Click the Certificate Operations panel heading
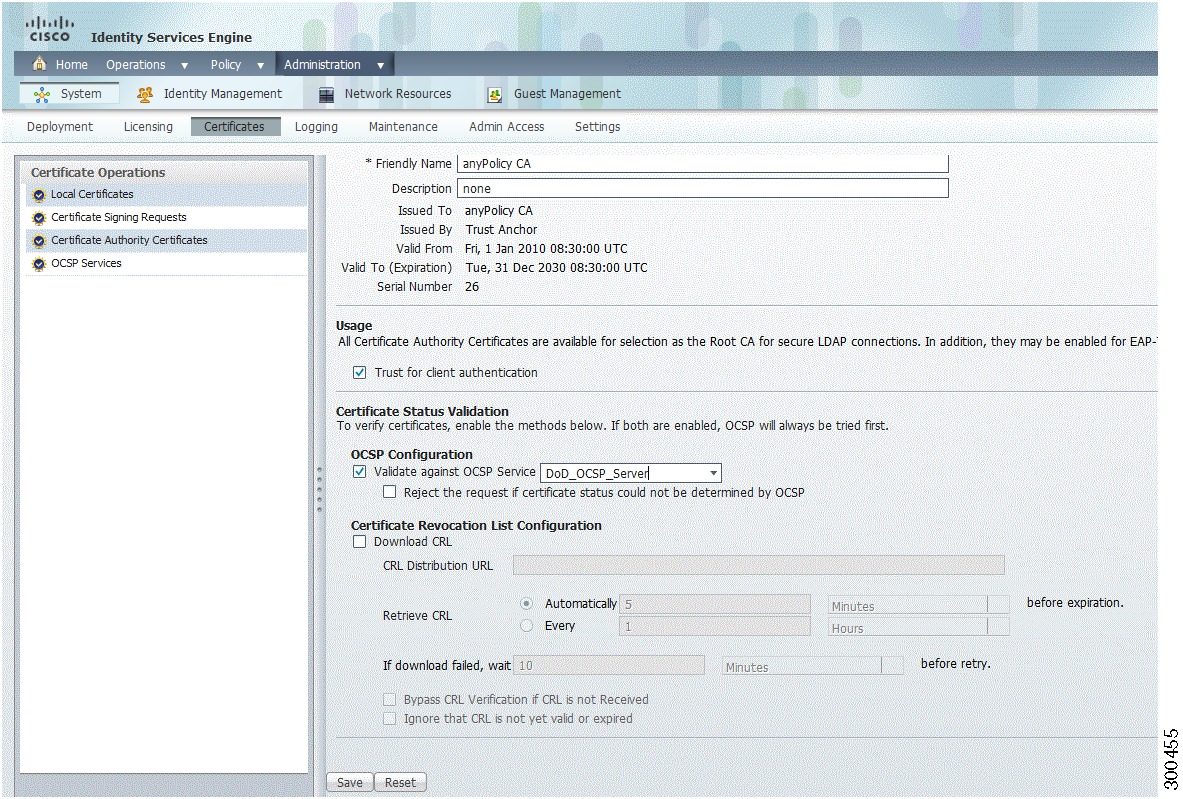Image resolution: width=1183 pixels, height=799 pixels. point(98,173)
